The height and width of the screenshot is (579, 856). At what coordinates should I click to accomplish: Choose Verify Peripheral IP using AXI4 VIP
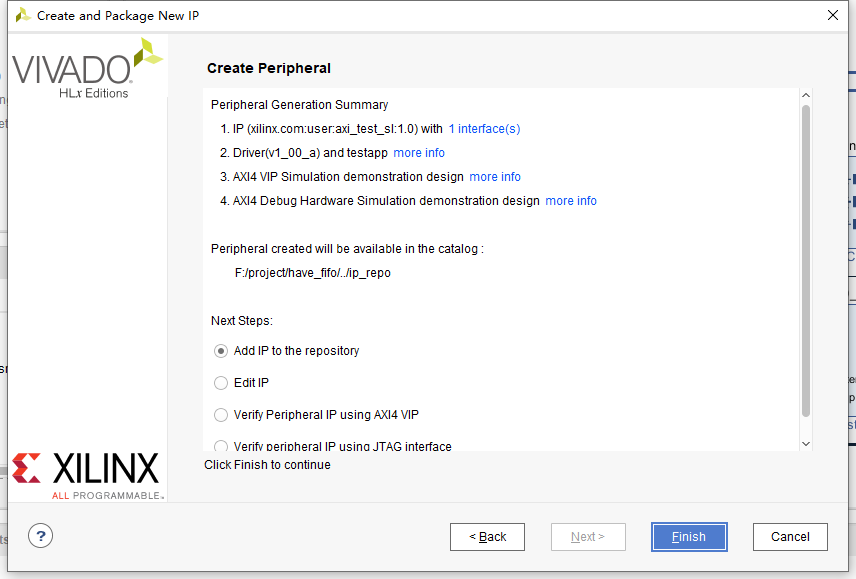point(221,415)
